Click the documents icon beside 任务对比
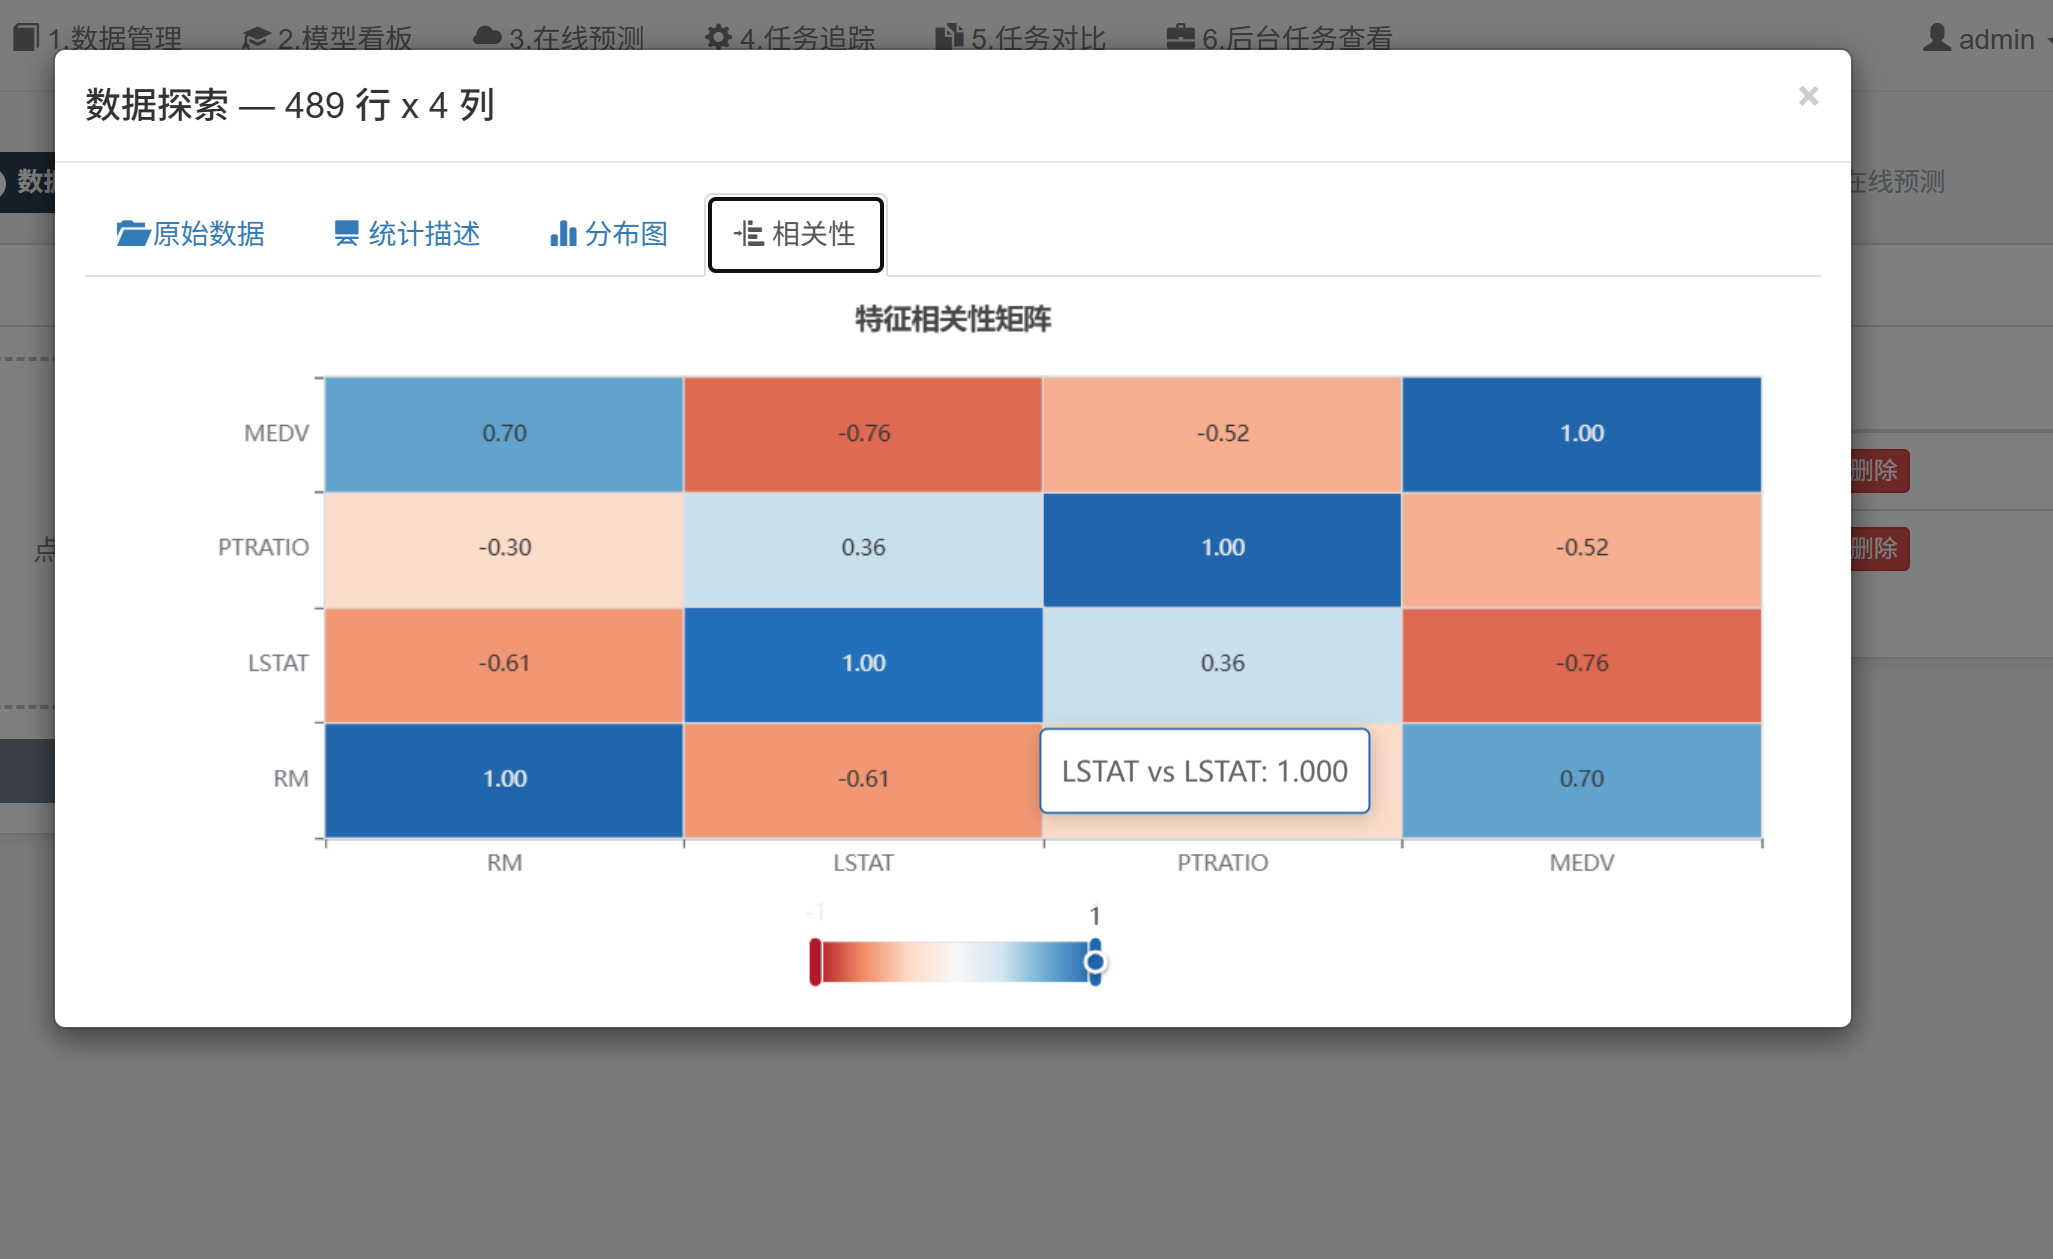2053x1259 pixels. pos(949,37)
